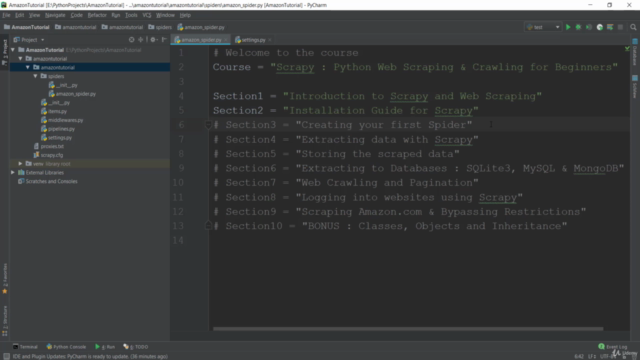The width and height of the screenshot is (640, 360).
Task: Click spiders breadcrumb in navigation bar
Action: (x=160, y=27)
